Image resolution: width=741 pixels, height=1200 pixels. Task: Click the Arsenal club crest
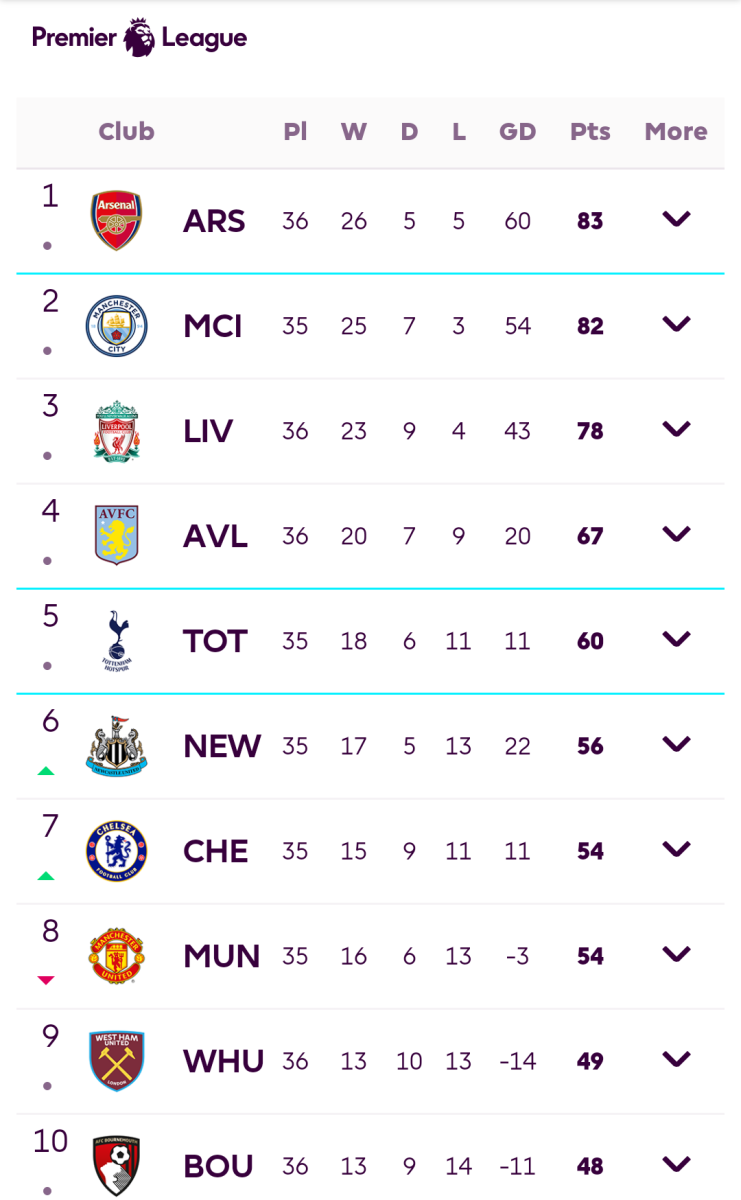click(x=117, y=221)
